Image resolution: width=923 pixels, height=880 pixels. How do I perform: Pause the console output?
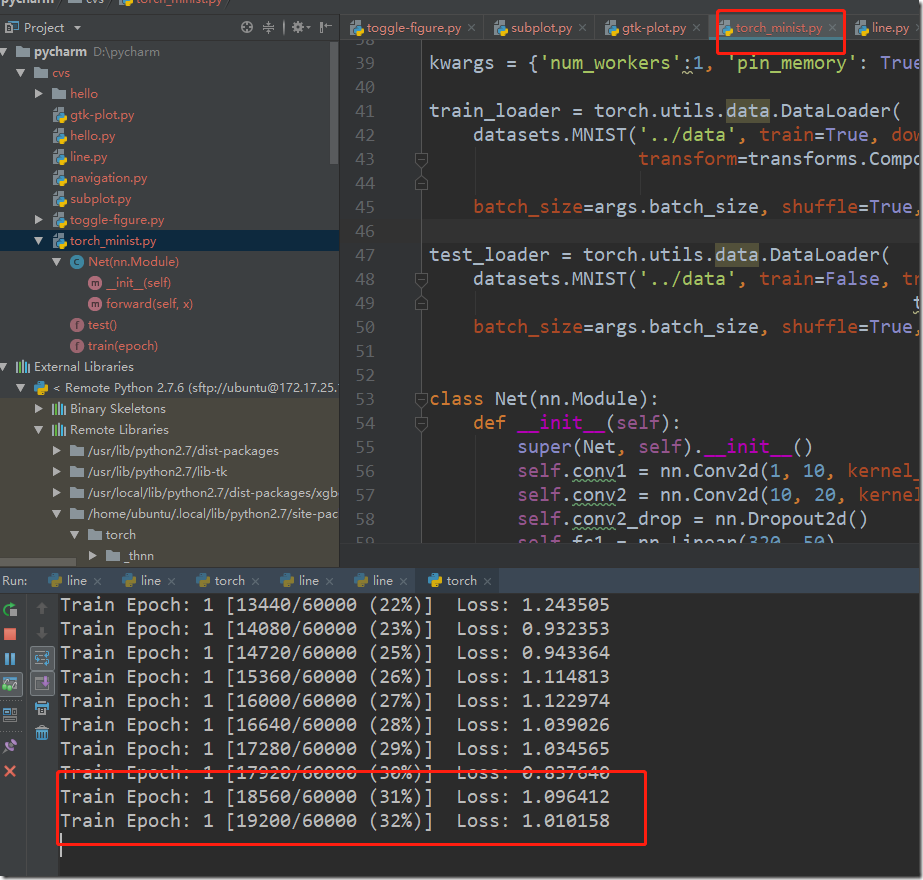10,659
